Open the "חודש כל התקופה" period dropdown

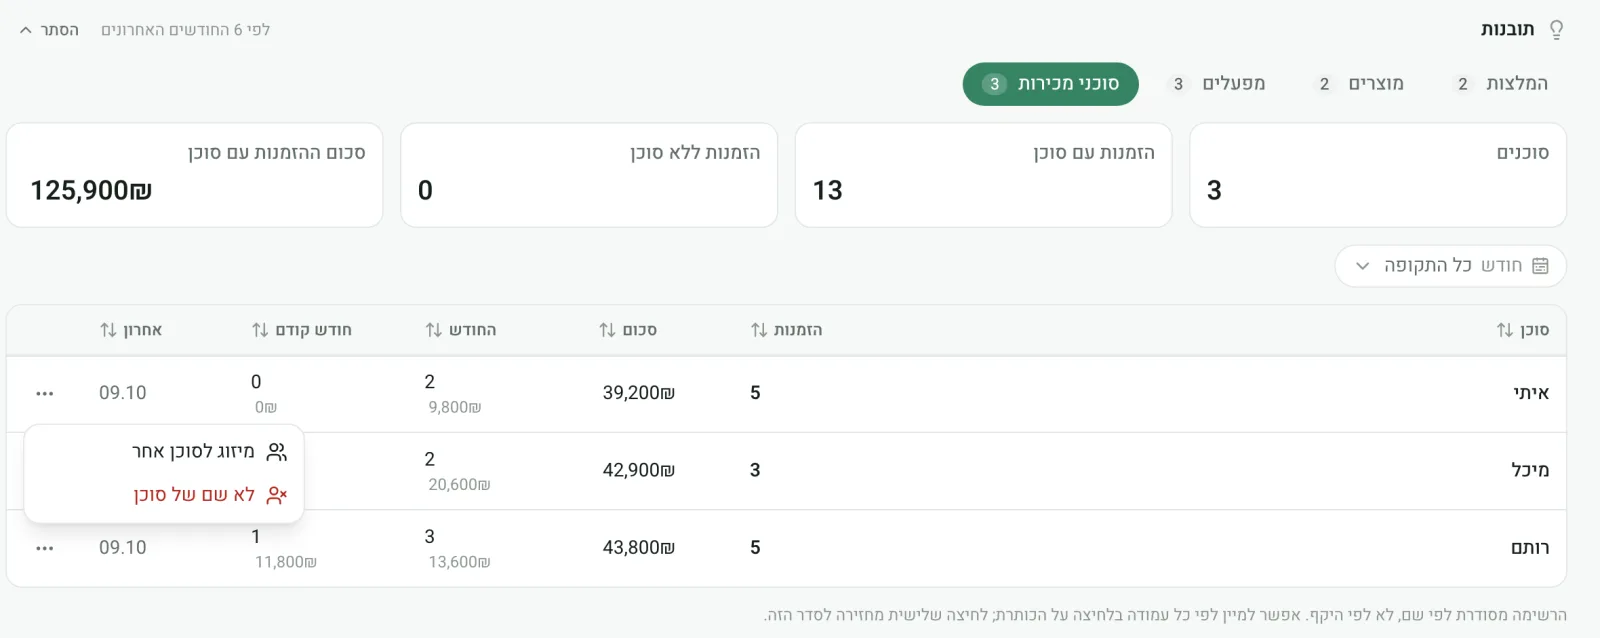1451,266
